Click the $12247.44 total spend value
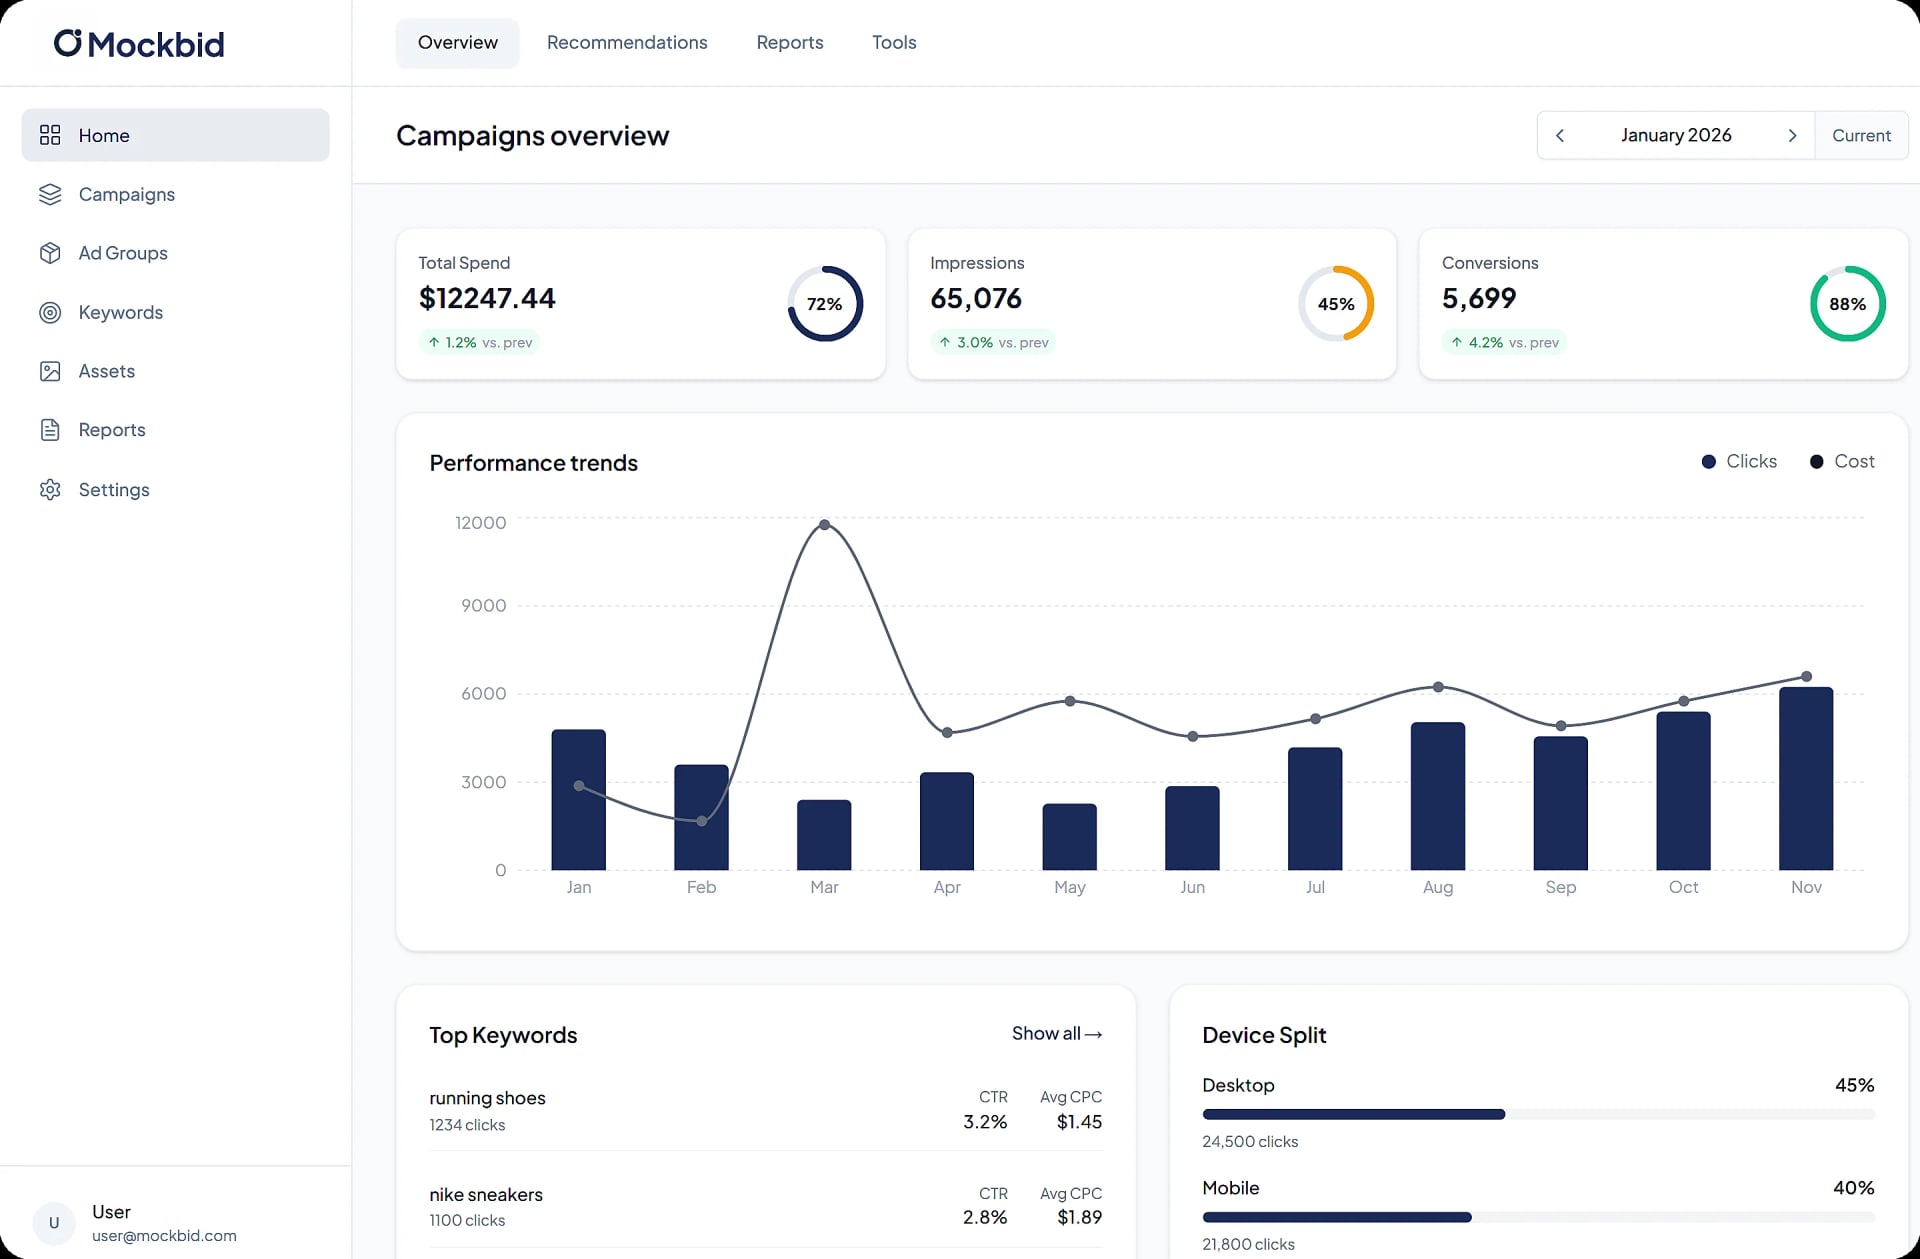The width and height of the screenshot is (1920, 1259). [487, 298]
